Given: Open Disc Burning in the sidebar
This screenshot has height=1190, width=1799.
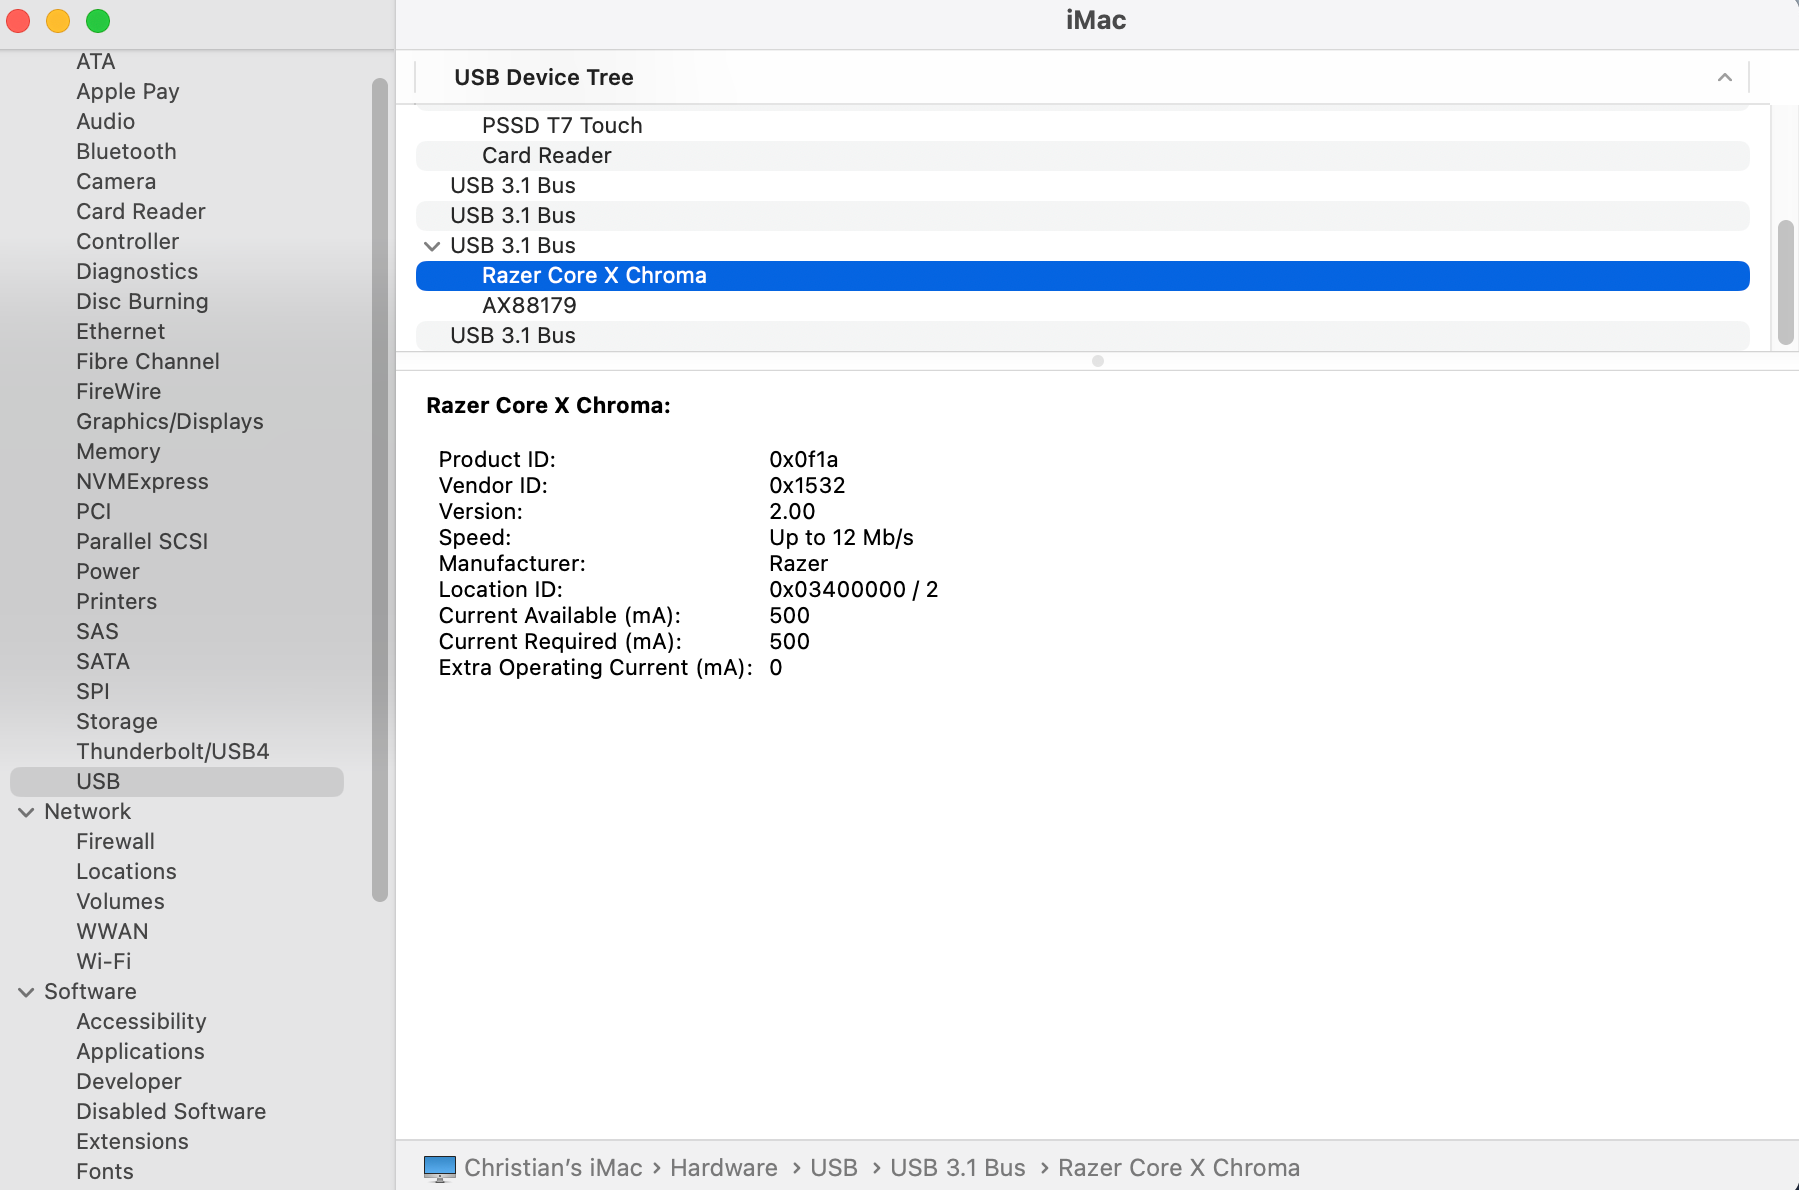Looking at the screenshot, I should coord(142,302).
